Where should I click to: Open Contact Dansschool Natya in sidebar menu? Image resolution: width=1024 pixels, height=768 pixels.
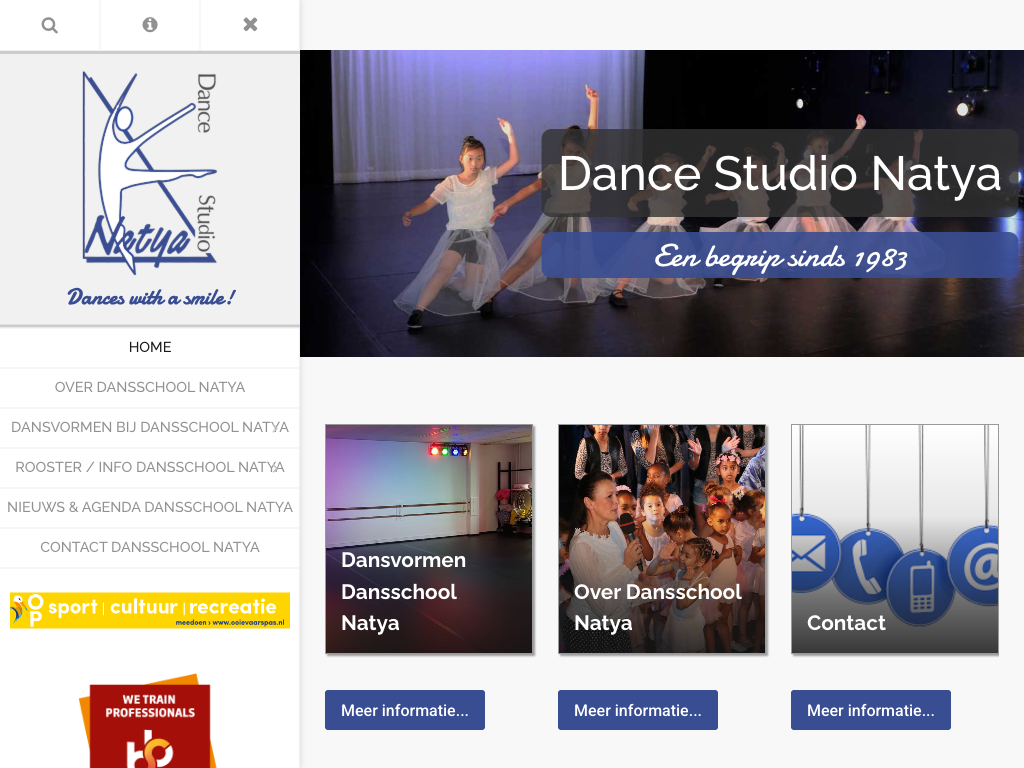150,547
